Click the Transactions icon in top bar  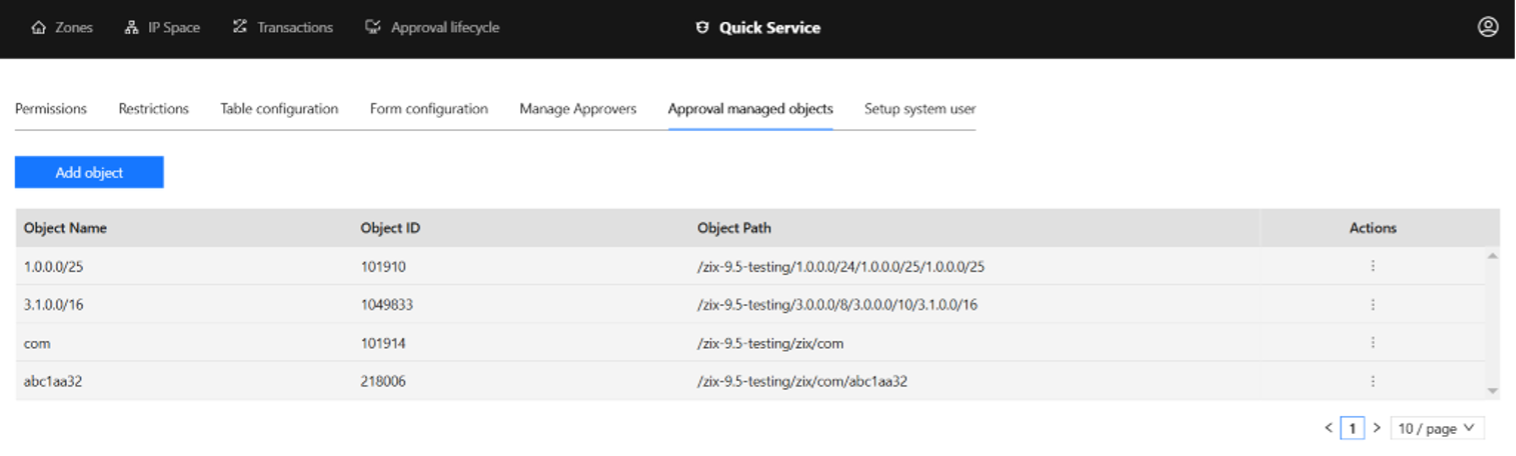pyautogui.click(x=240, y=28)
